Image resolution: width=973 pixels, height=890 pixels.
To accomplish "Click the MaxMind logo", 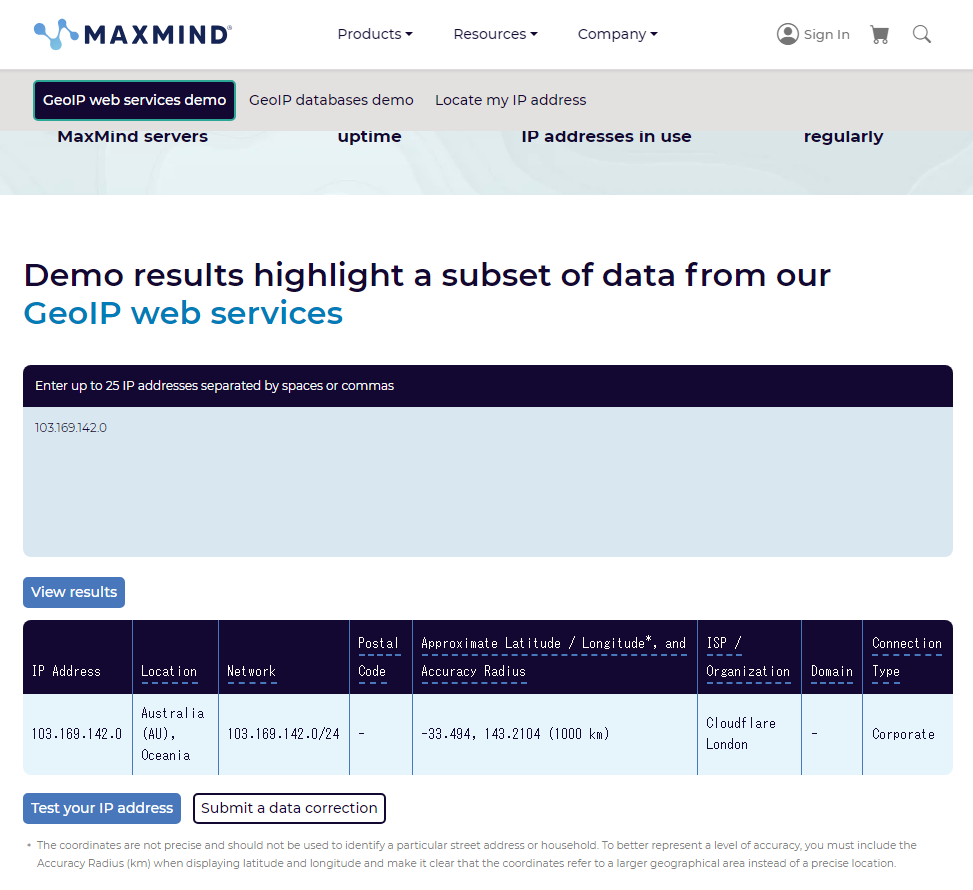I will click(x=133, y=34).
